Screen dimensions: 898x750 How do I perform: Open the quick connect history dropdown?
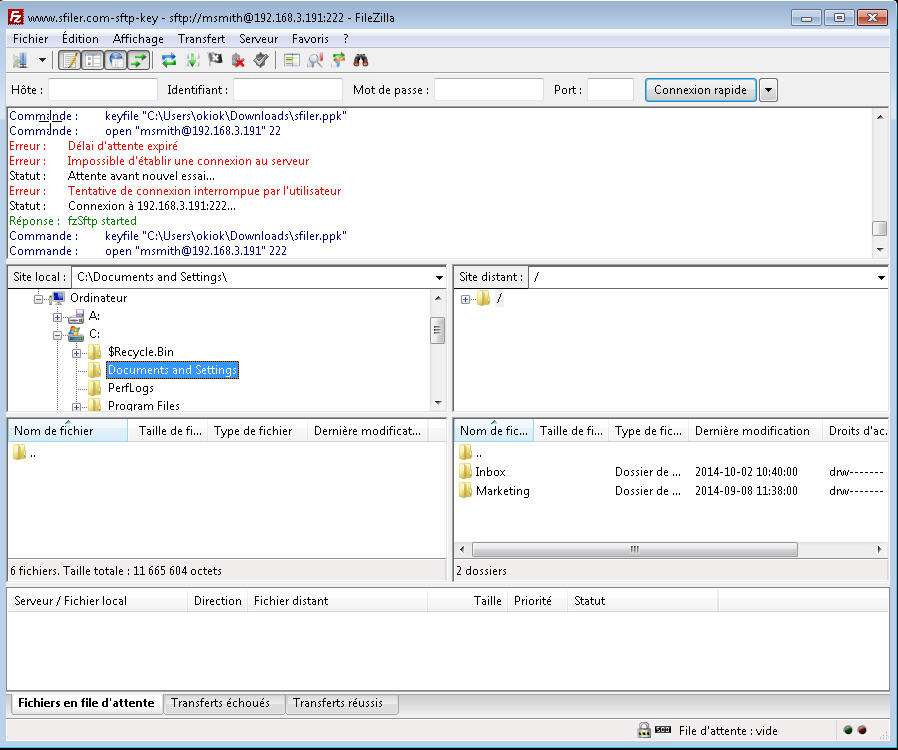[768, 90]
